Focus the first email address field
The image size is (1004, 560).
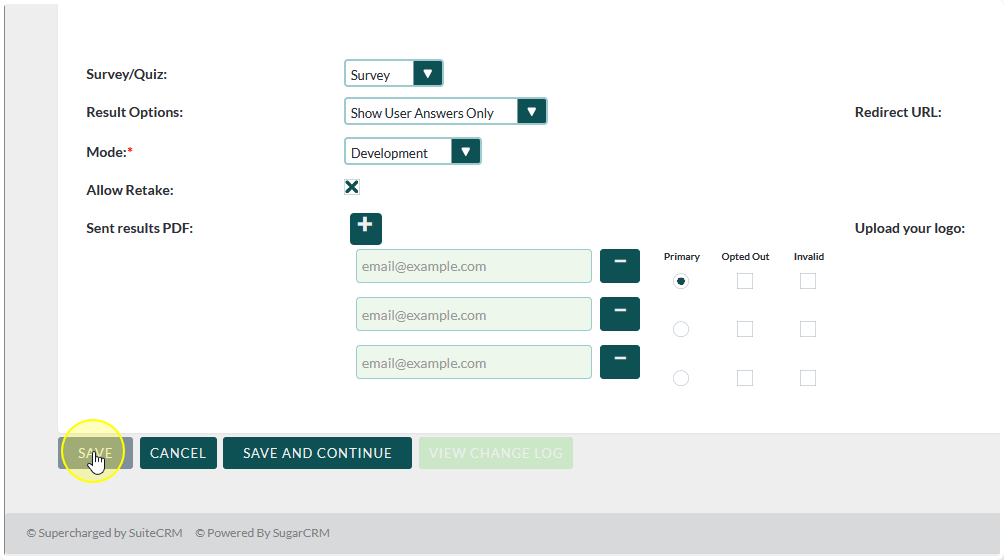[474, 266]
